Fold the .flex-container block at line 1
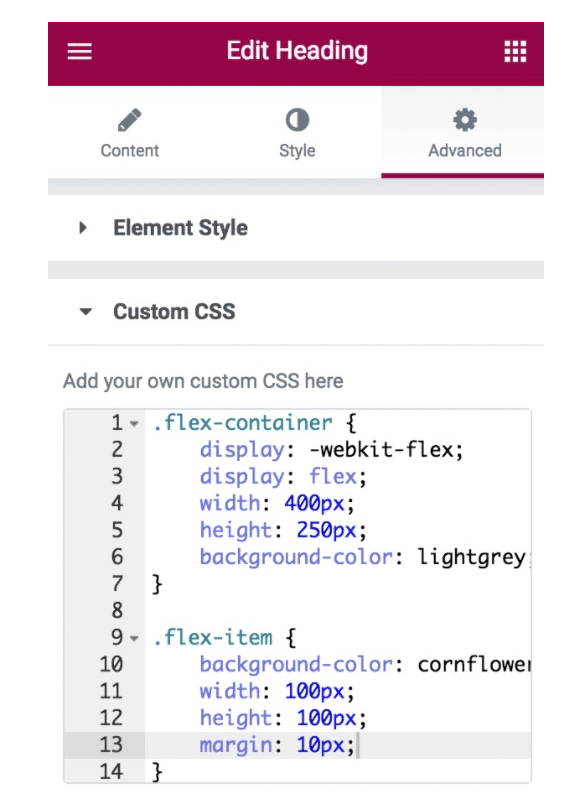 pyautogui.click(x=134, y=423)
